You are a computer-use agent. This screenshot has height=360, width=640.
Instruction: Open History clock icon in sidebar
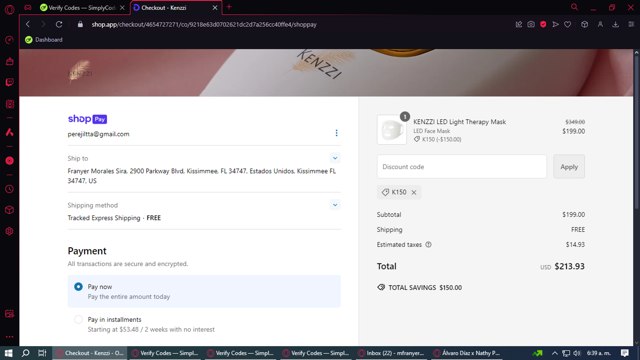9,189
